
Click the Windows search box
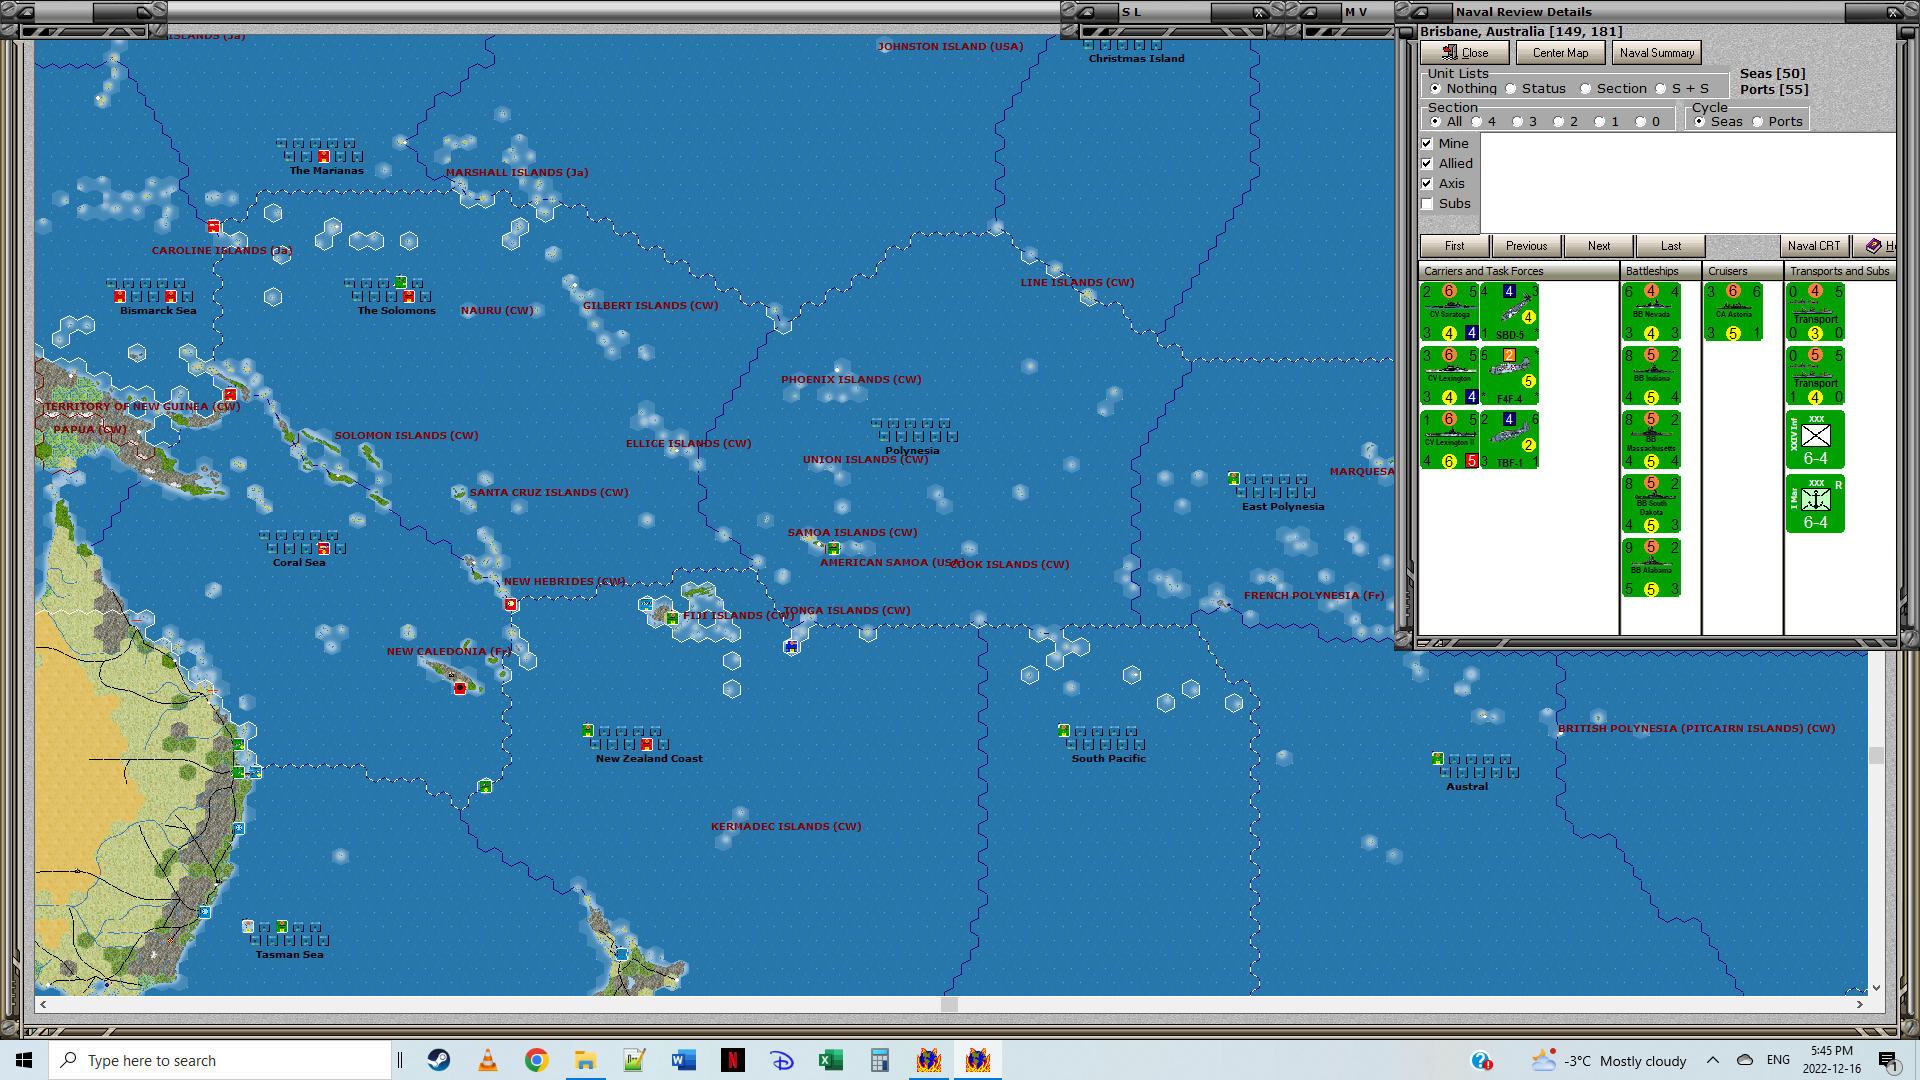tap(220, 1060)
